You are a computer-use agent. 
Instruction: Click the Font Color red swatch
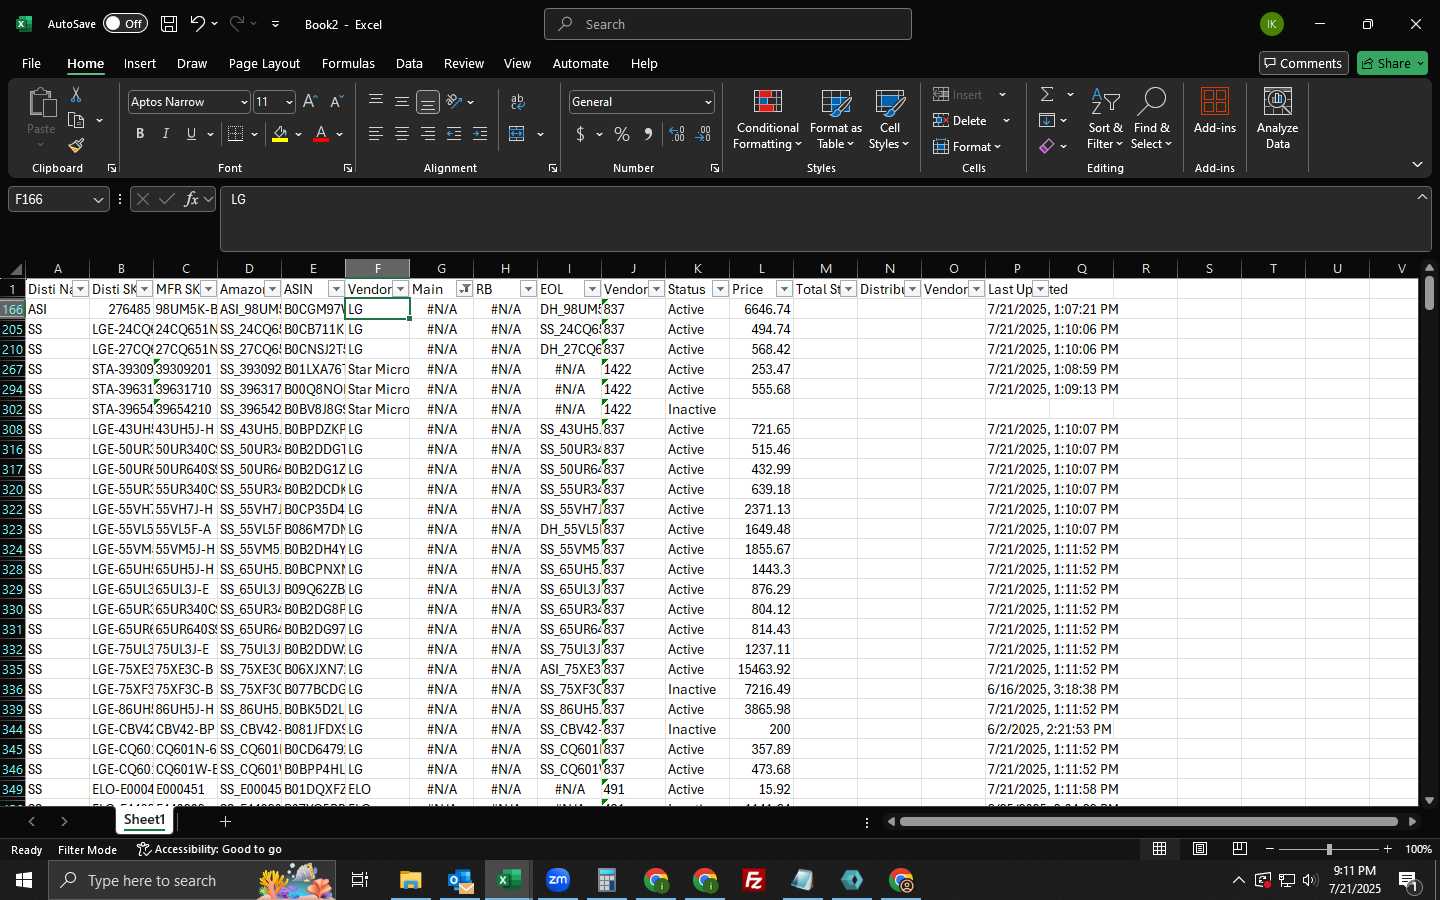pos(321,134)
